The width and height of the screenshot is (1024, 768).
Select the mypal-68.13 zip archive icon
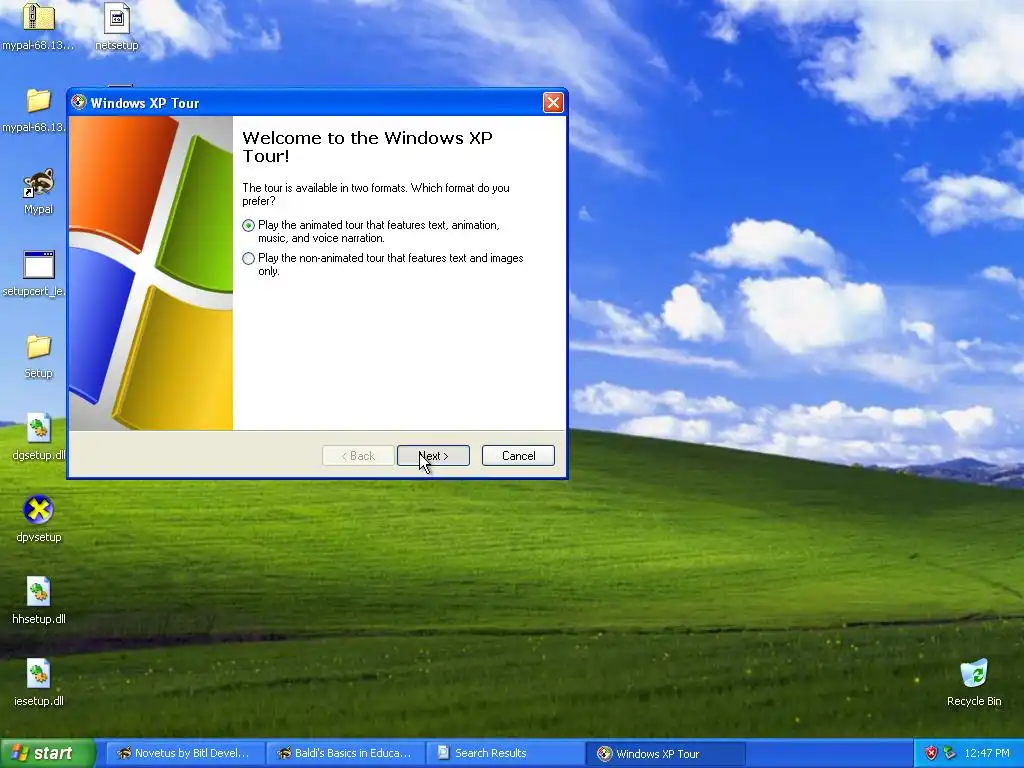point(38,27)
